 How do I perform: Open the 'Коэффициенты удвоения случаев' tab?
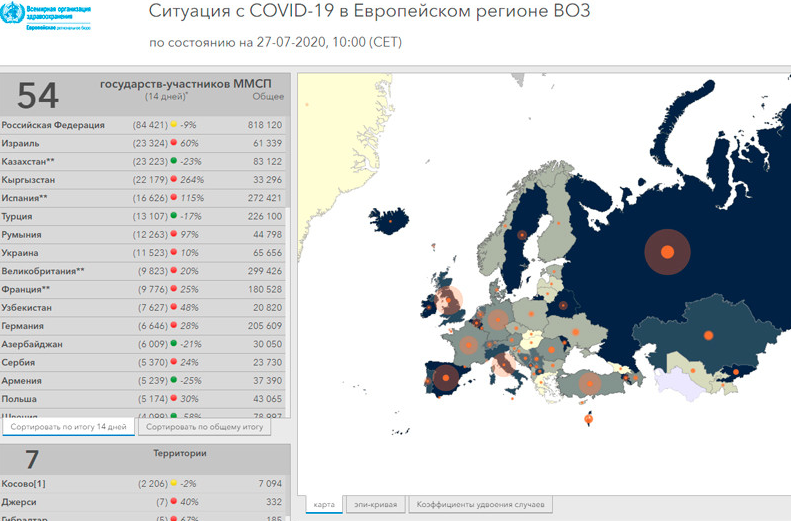pyautogui.click(x=479, y=505)
